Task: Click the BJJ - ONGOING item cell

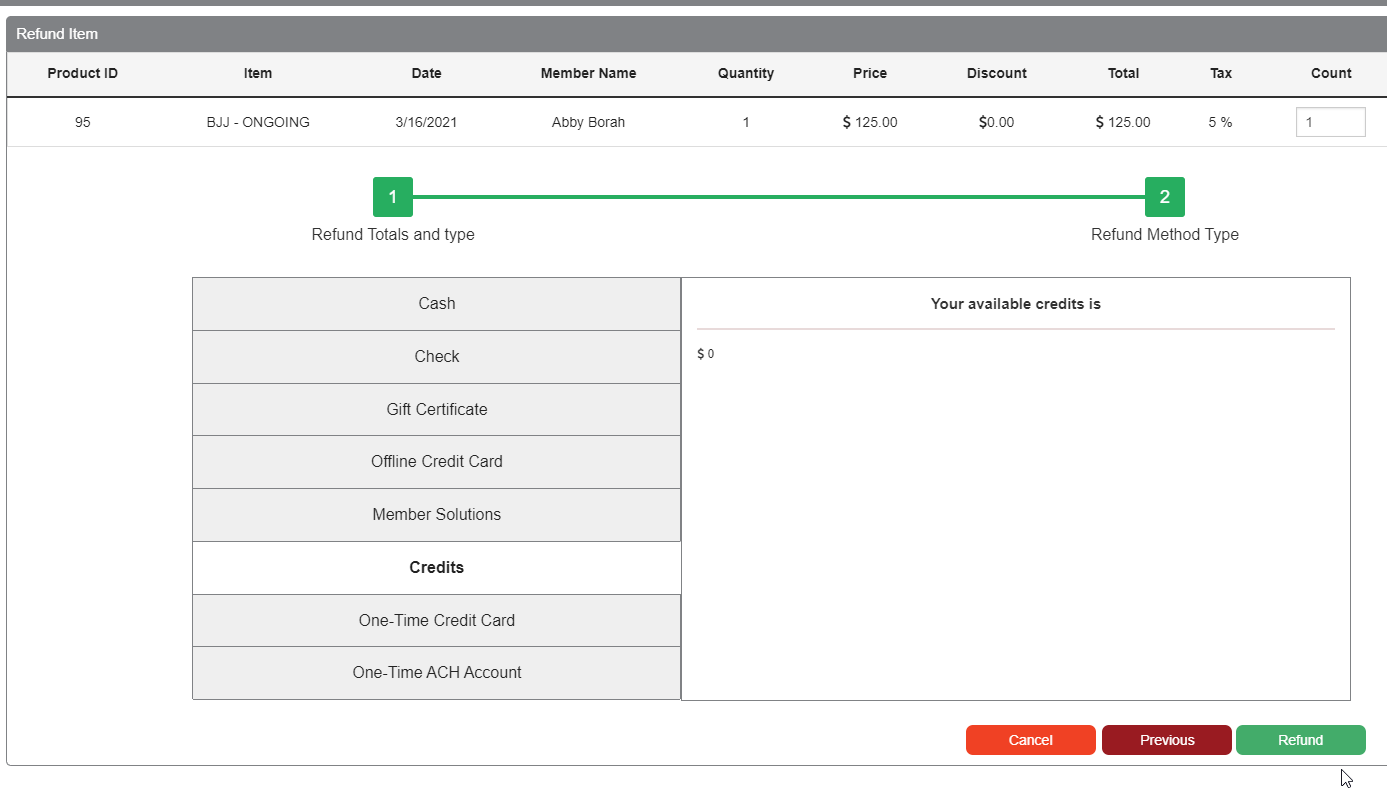Action: tap(258, 122)
